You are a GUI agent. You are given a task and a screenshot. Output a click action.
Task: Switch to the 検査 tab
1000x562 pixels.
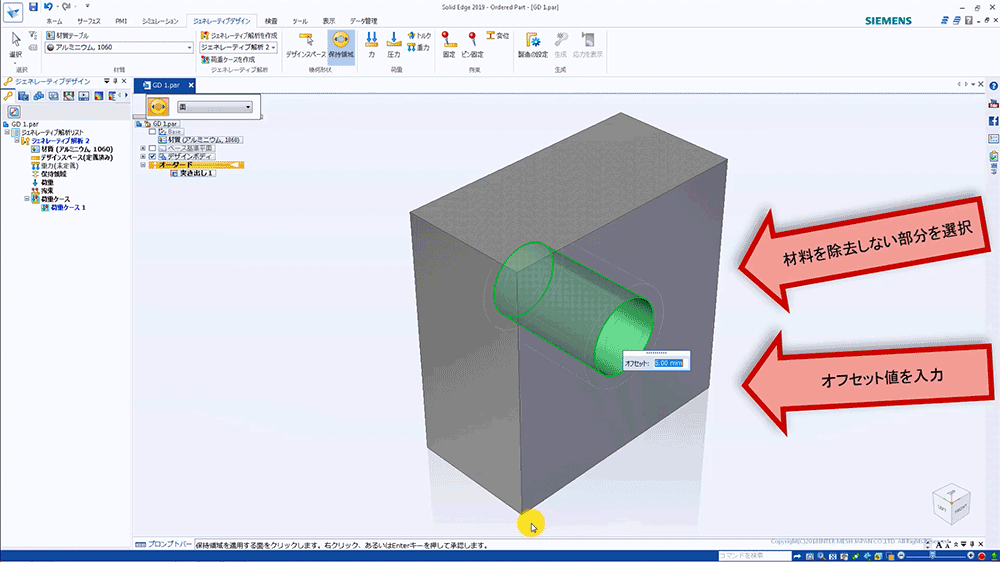point(271,21)
